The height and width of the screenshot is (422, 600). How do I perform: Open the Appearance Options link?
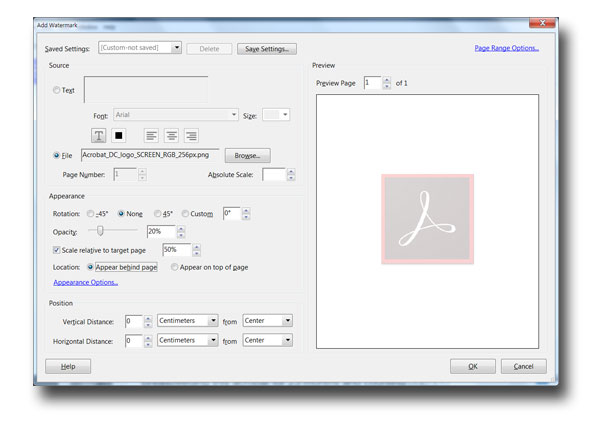(85, 283)
